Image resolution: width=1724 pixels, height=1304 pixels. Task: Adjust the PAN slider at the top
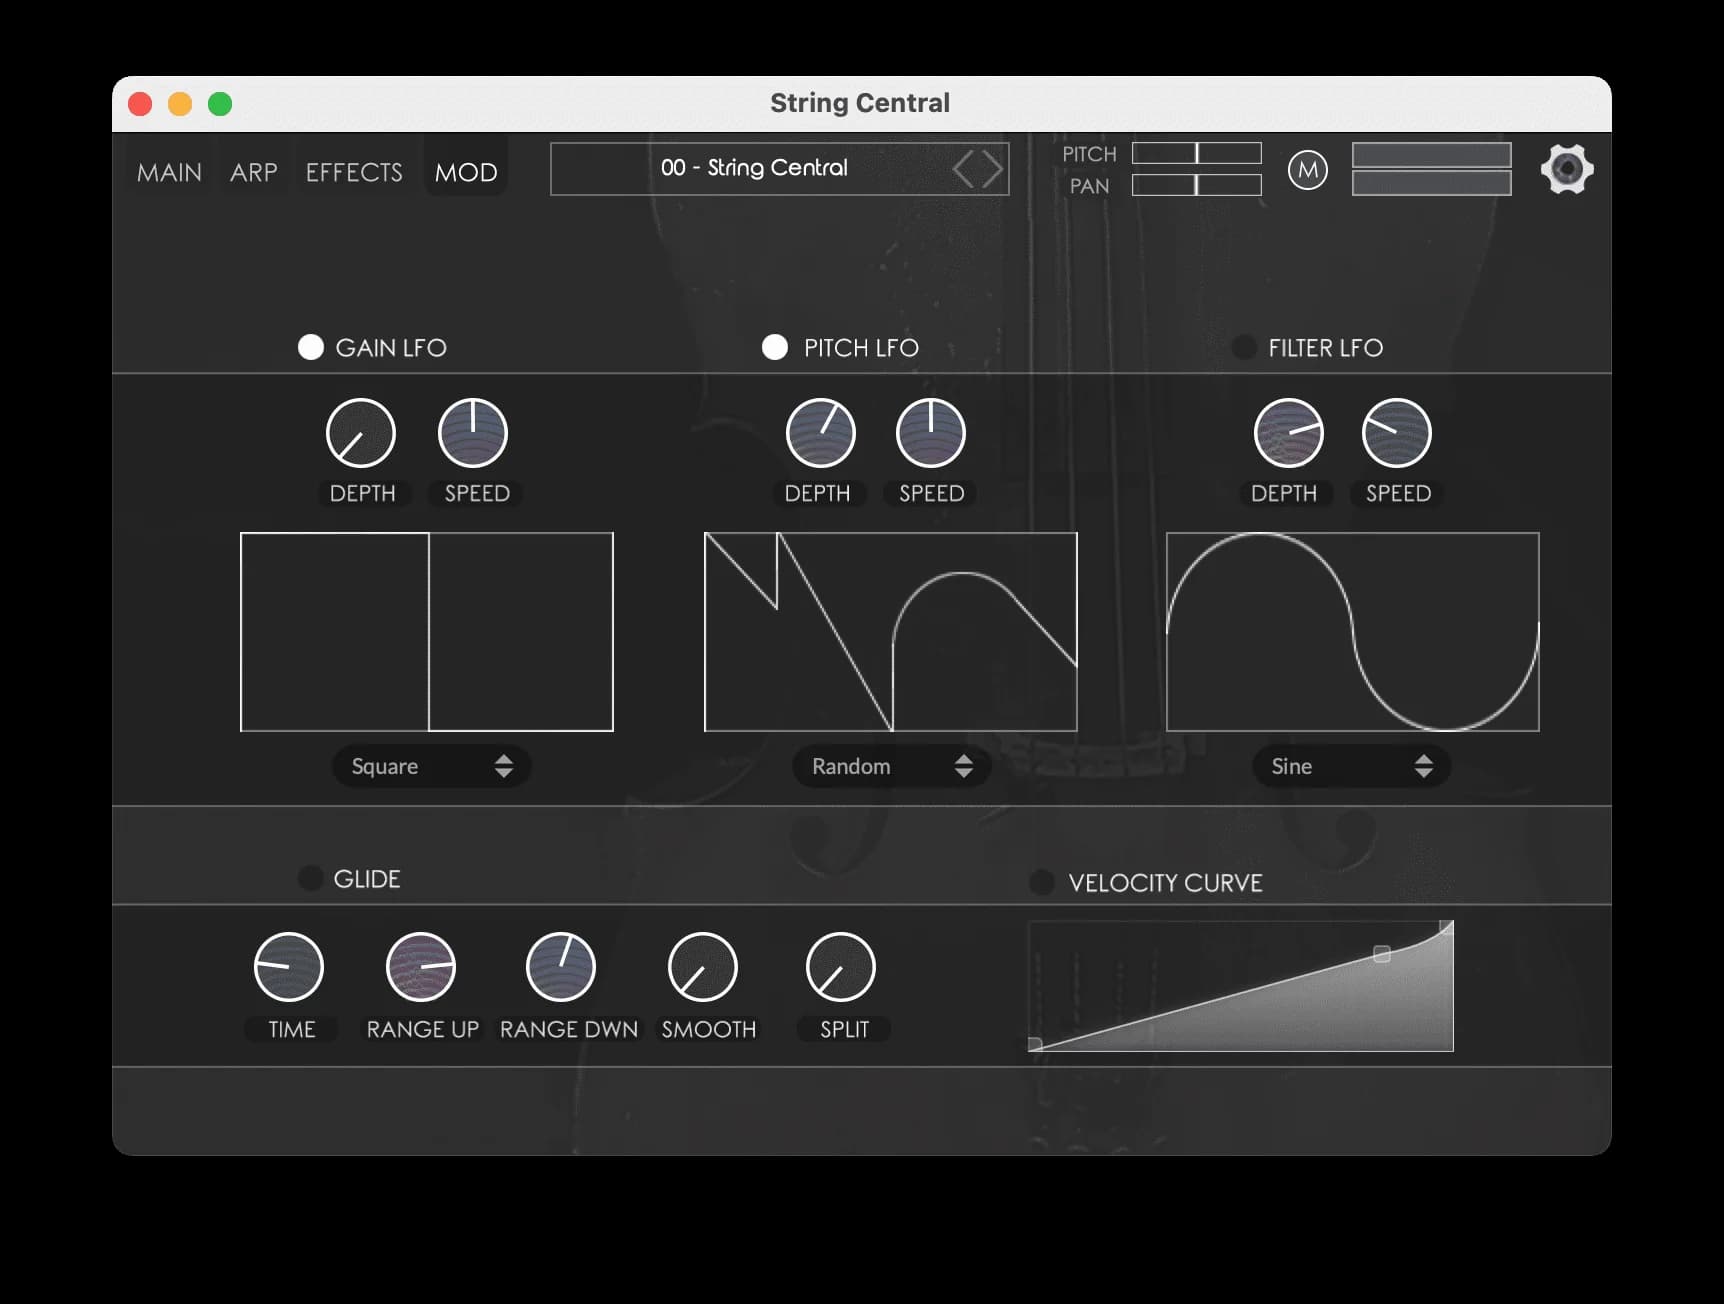click(x=1196, y=185)
